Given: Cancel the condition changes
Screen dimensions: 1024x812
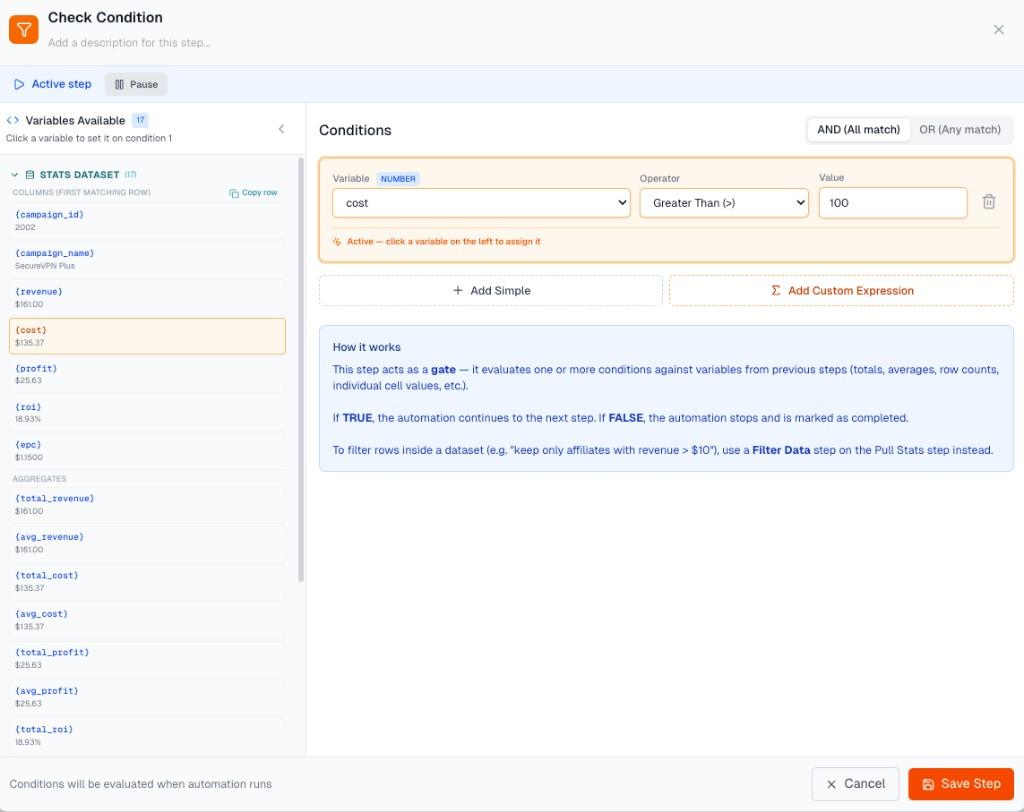Looking at the screenshot, I should tap(856, 784).
